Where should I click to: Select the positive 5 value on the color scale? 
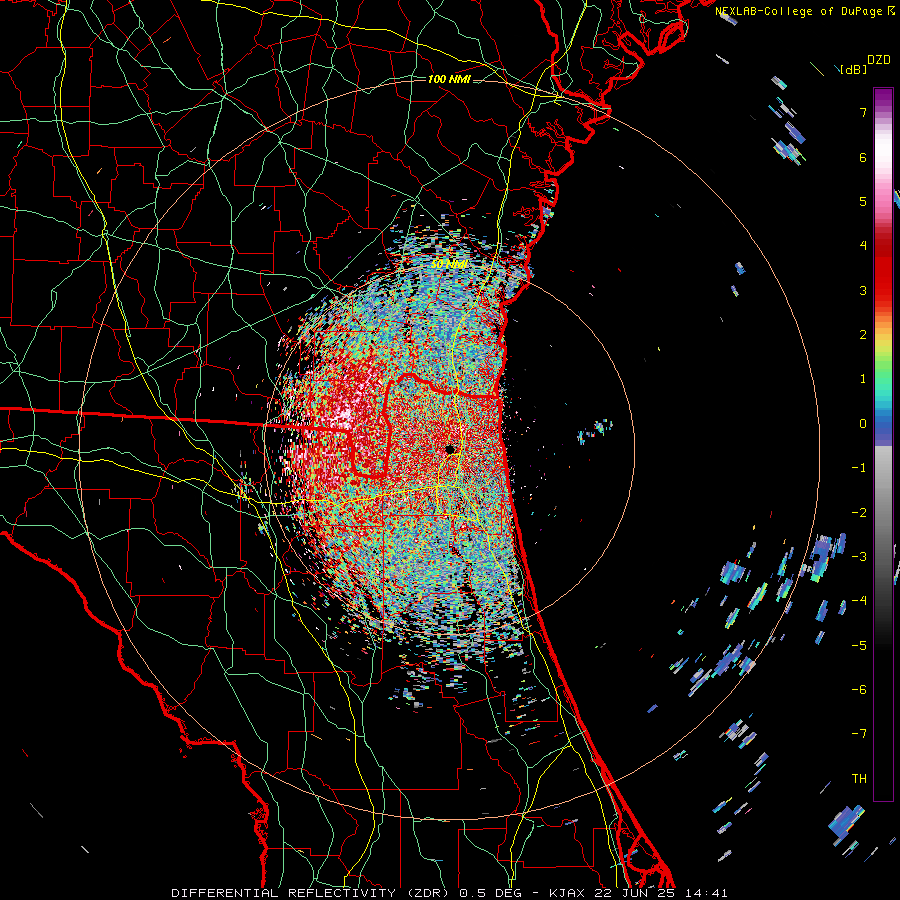pos(863,201)
